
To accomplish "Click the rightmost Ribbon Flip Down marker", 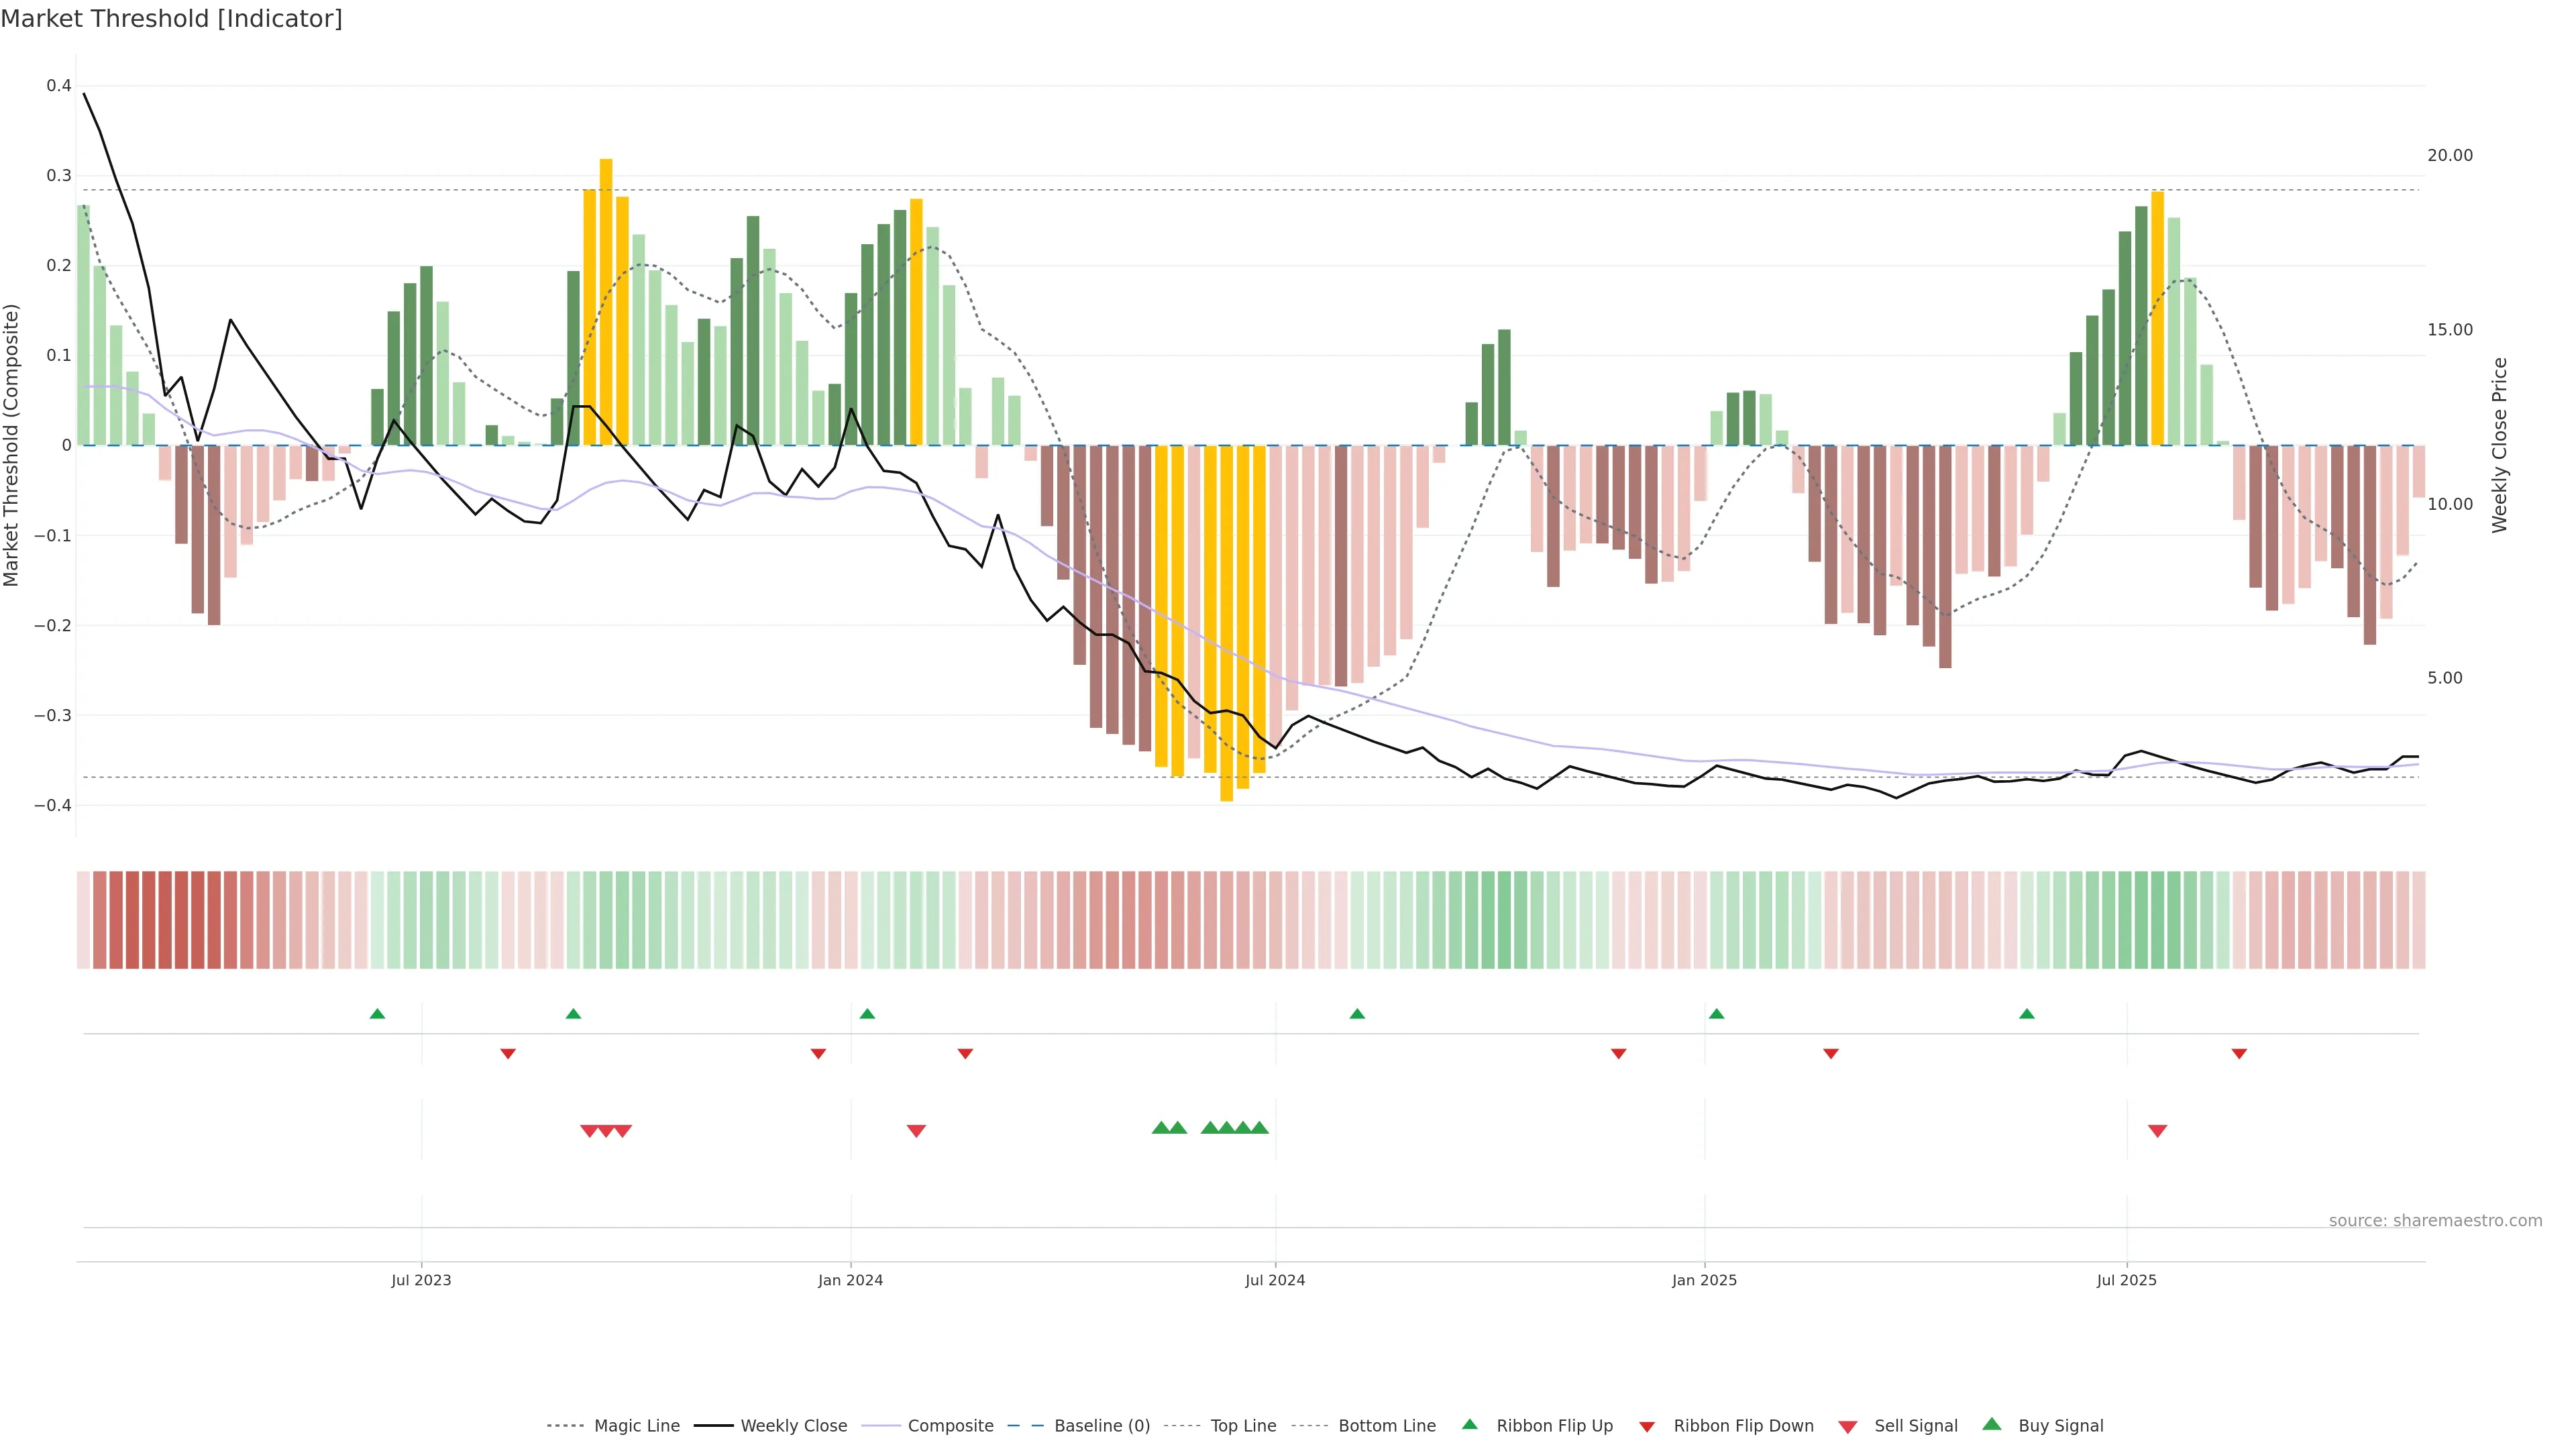I will click(2239, 1054).
